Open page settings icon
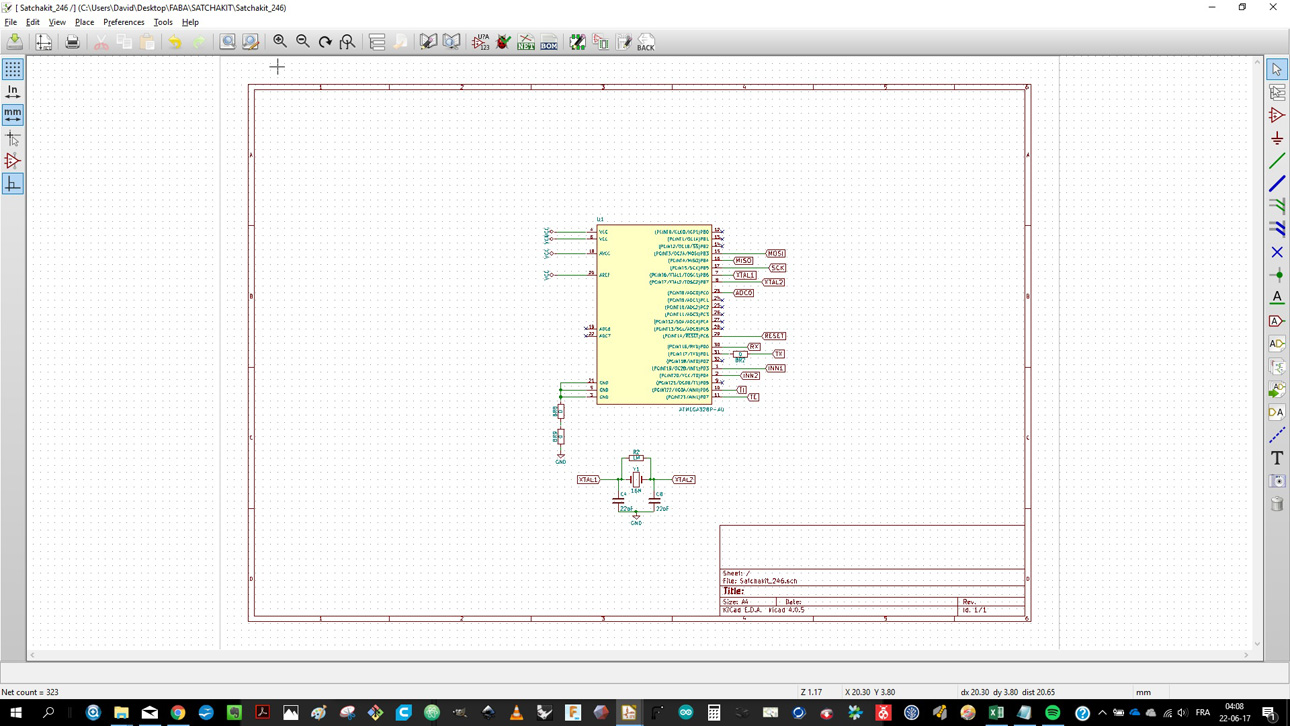The height and width of the screenshot is (726, 1290). click(44, 42)
